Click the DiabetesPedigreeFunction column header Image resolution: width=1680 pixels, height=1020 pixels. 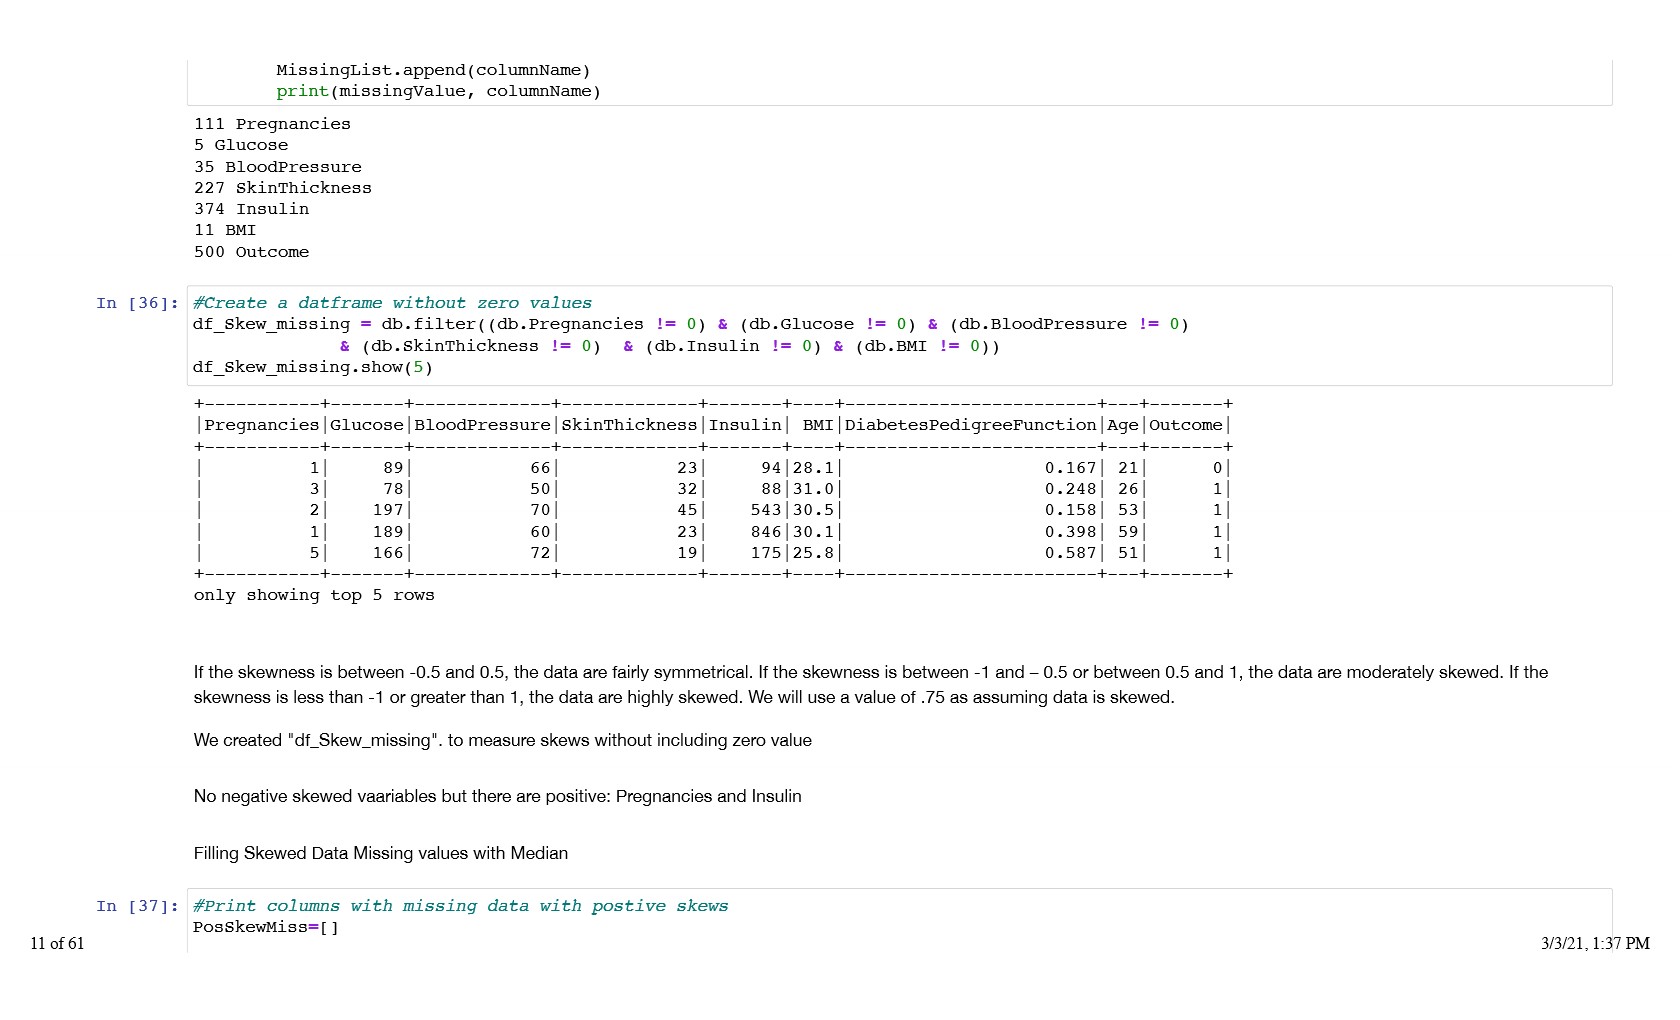tap(970, 425)
